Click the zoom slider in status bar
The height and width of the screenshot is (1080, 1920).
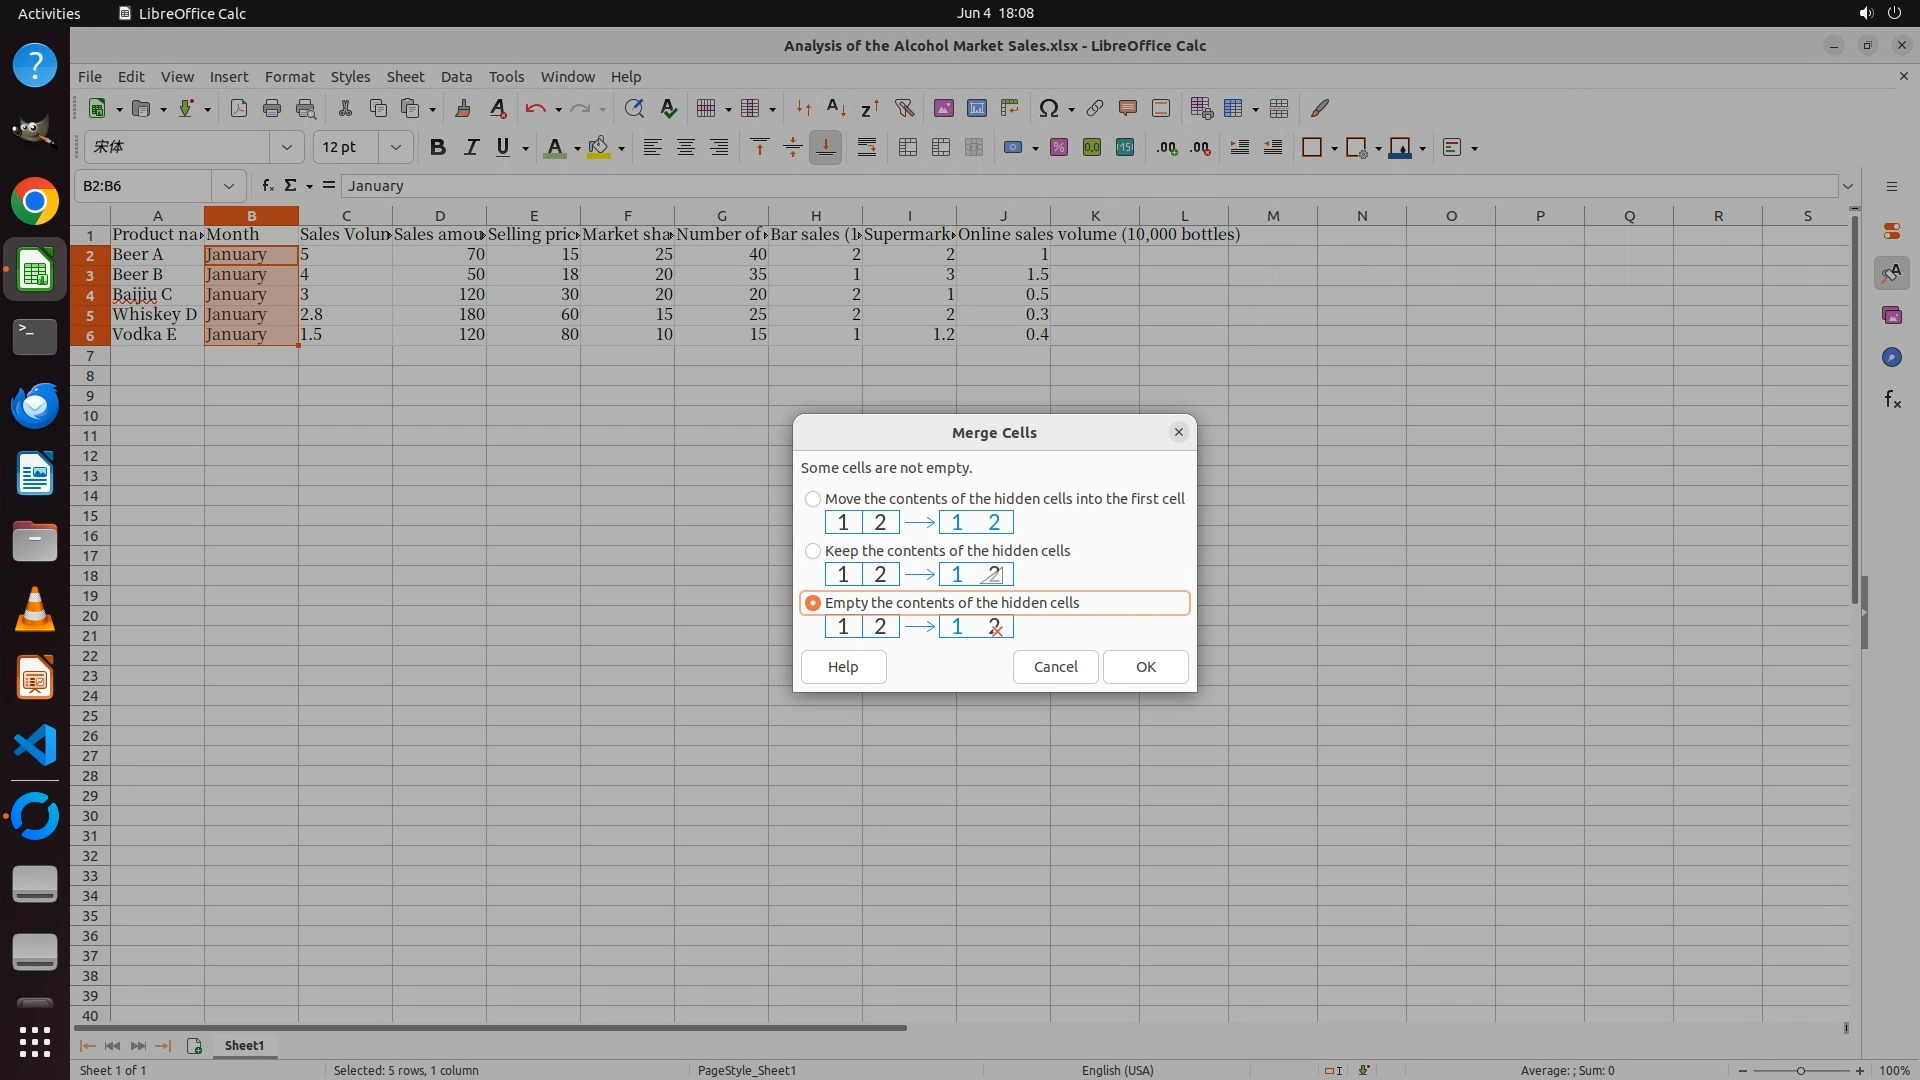[x=1800, y=1071]
